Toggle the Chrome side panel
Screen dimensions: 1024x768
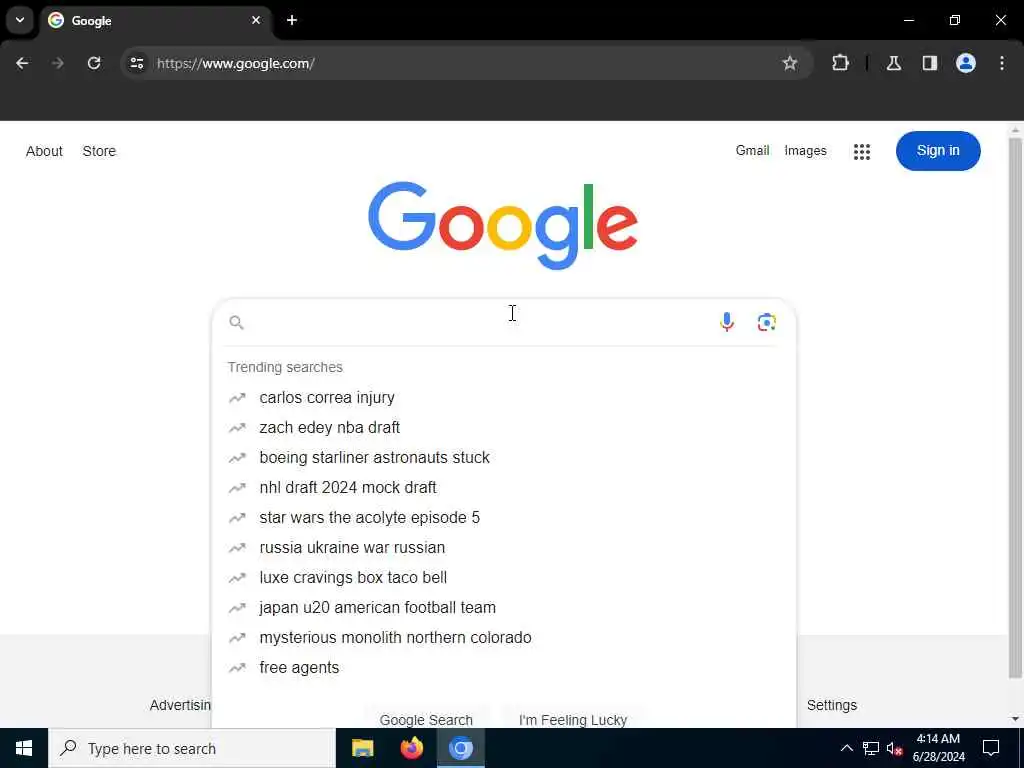pyautogui.click(x=929, y=63)
